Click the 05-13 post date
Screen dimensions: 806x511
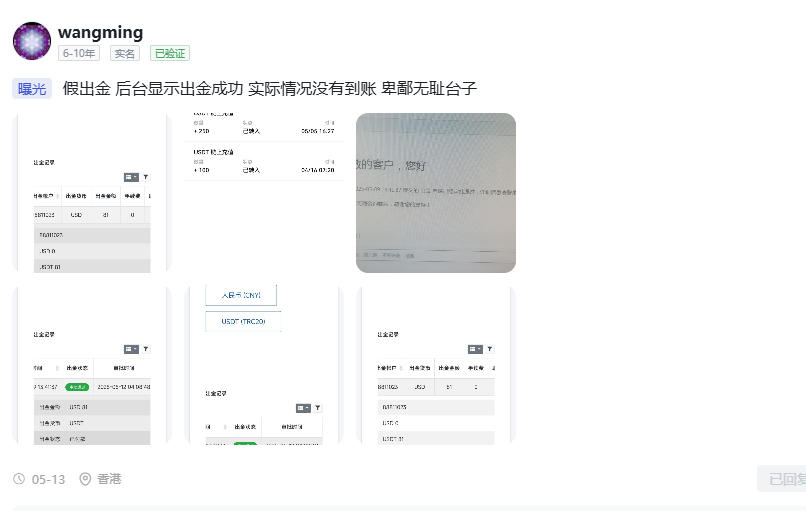48,479
